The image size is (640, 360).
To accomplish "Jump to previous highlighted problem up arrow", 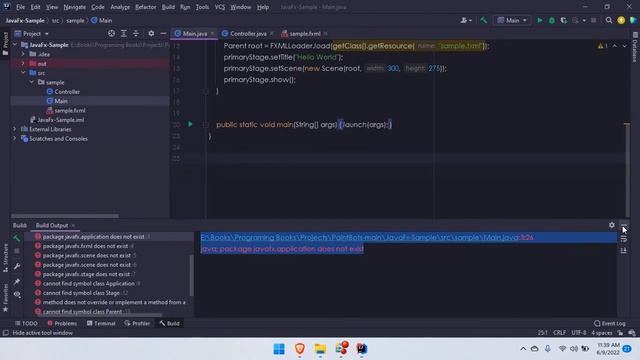I will click(615, 46).
